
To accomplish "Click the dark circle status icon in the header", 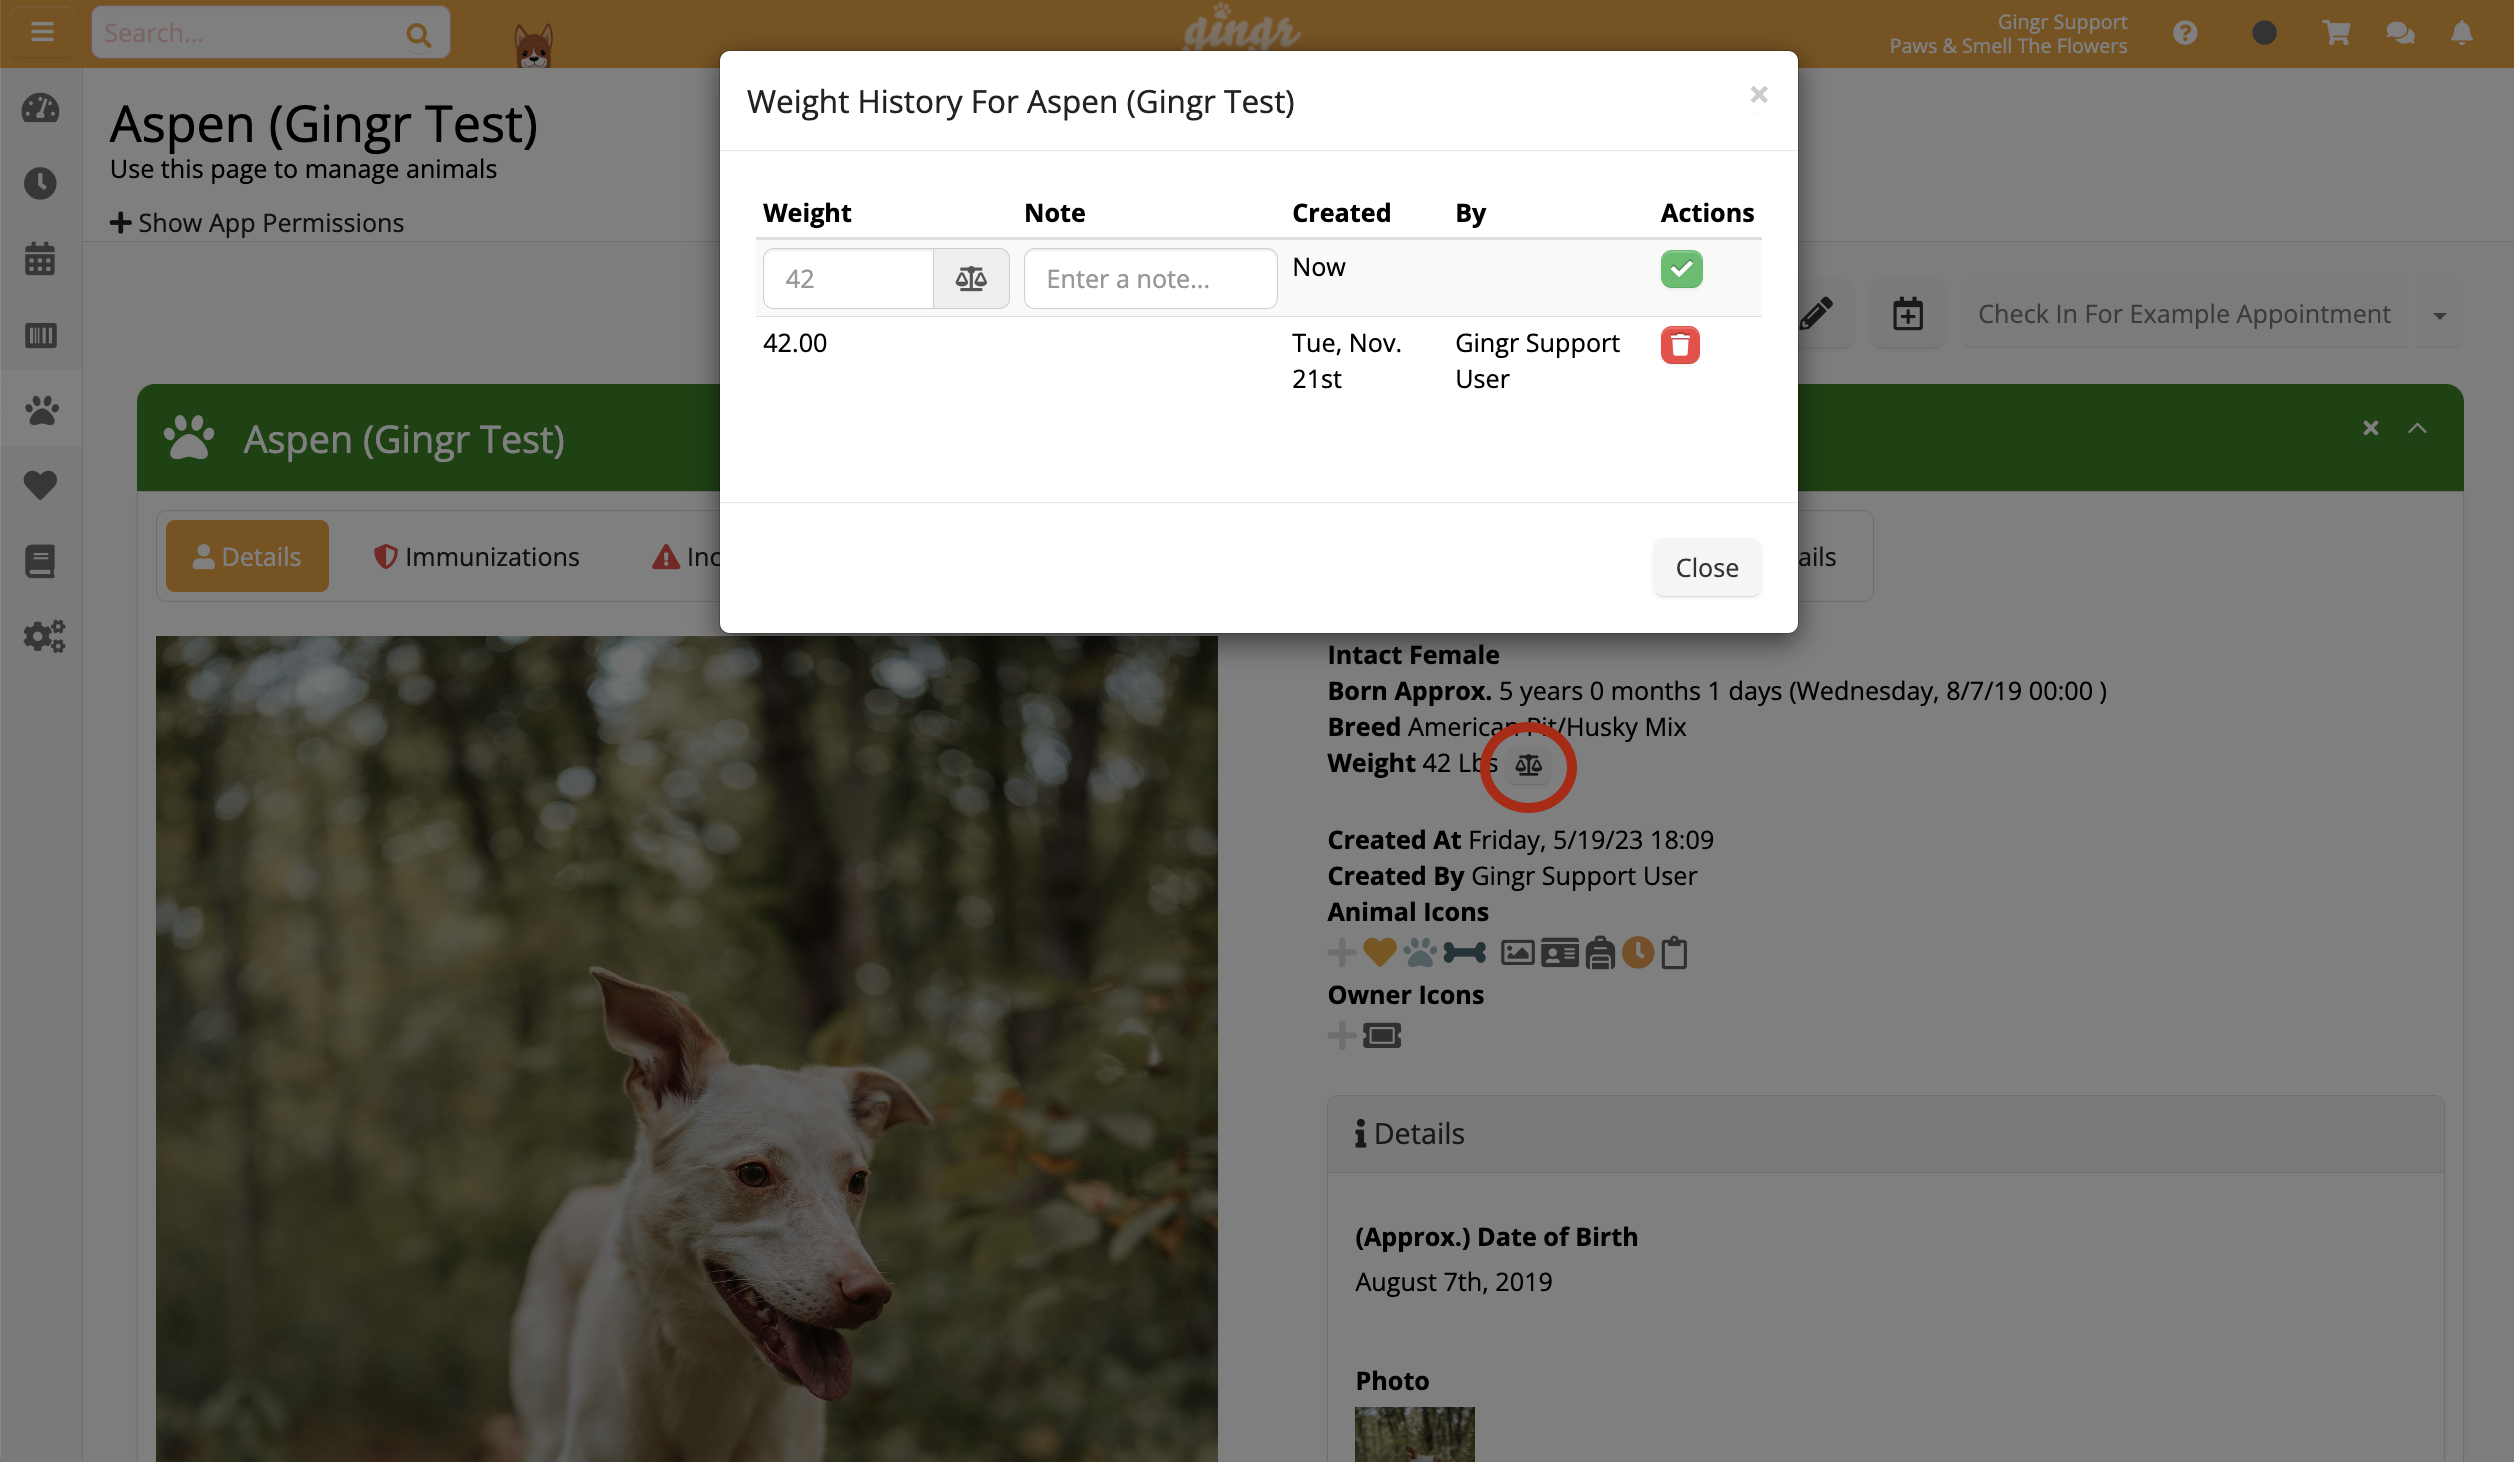I will (x=2264, y=33).
